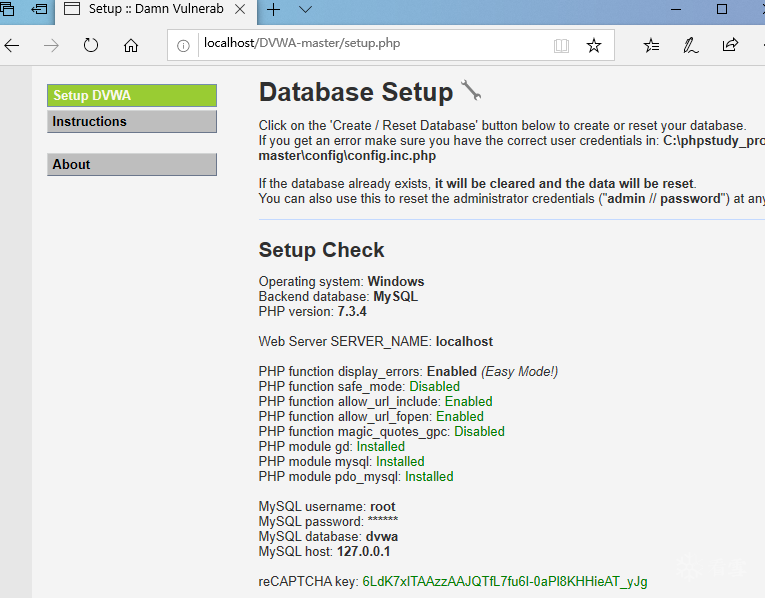The image size is (765, 598).
Task: Click the Share page icon
Action: click(730, 45)
